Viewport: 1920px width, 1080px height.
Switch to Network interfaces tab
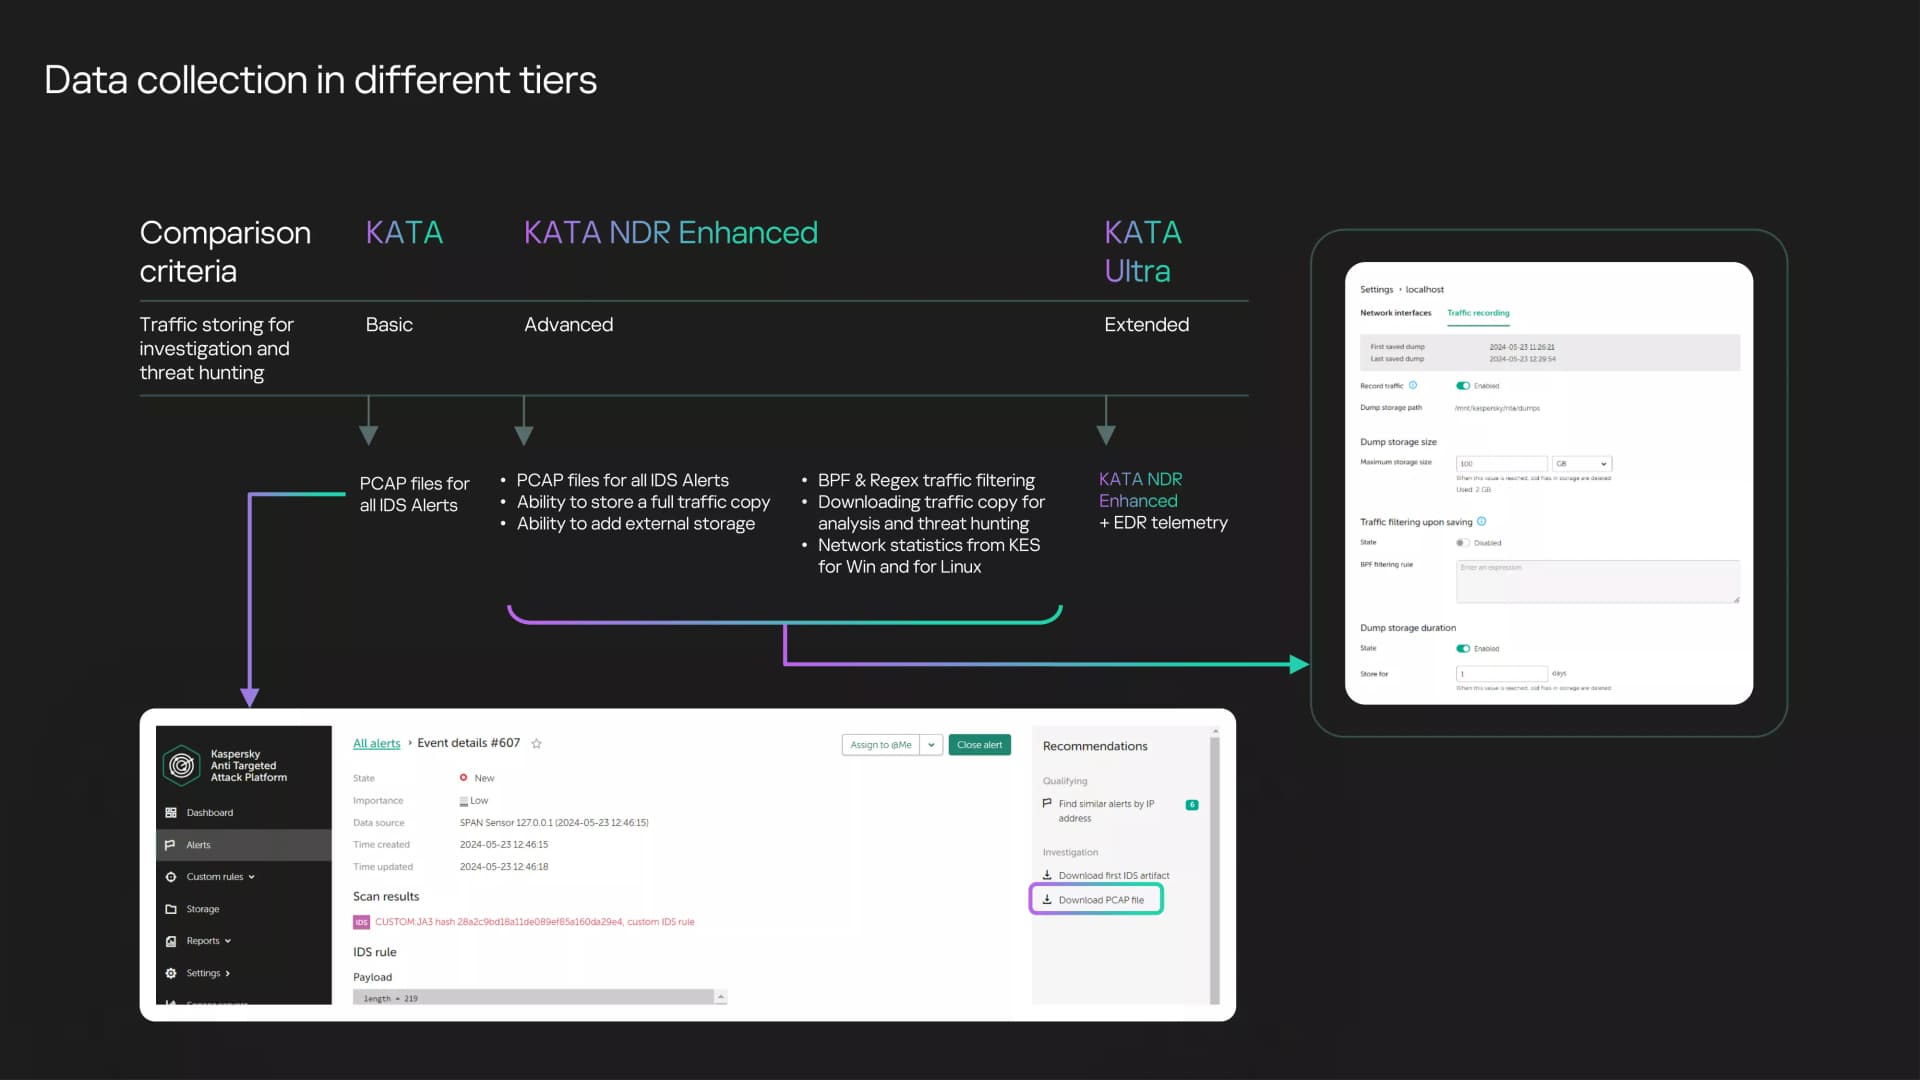1395,313
